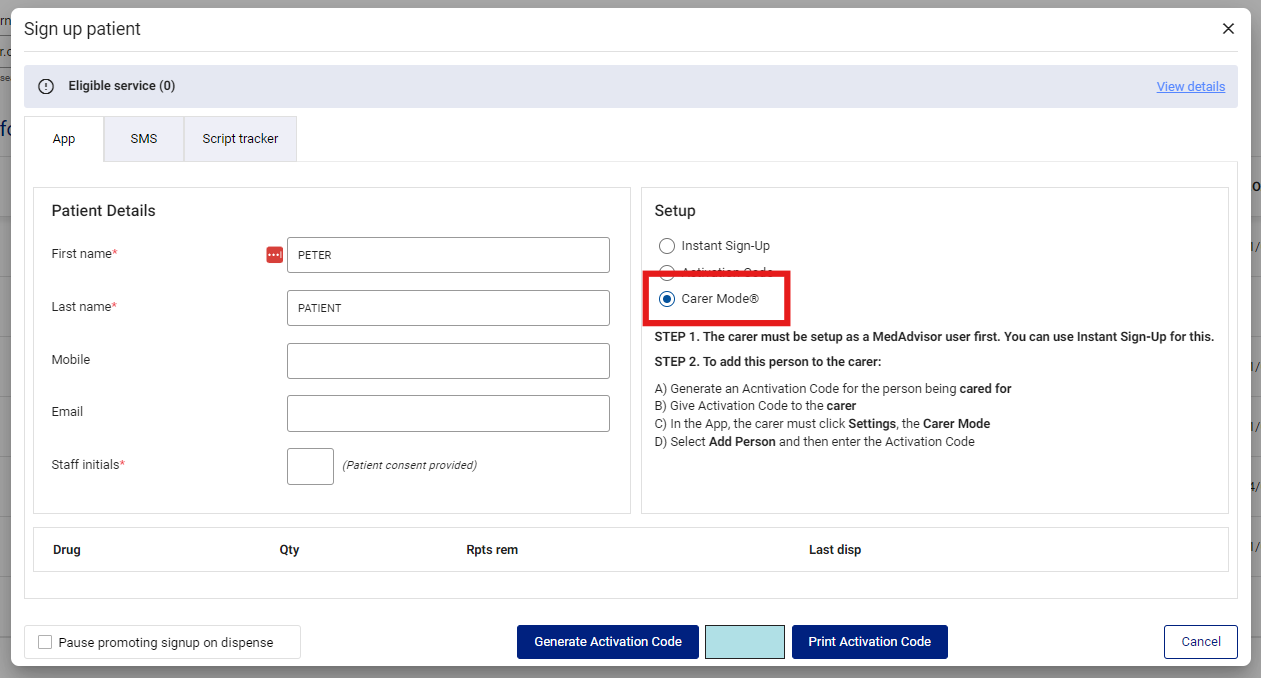The image size is (1261, 678).
Task: Focus the Mobile input field
Action: [448, 361]
